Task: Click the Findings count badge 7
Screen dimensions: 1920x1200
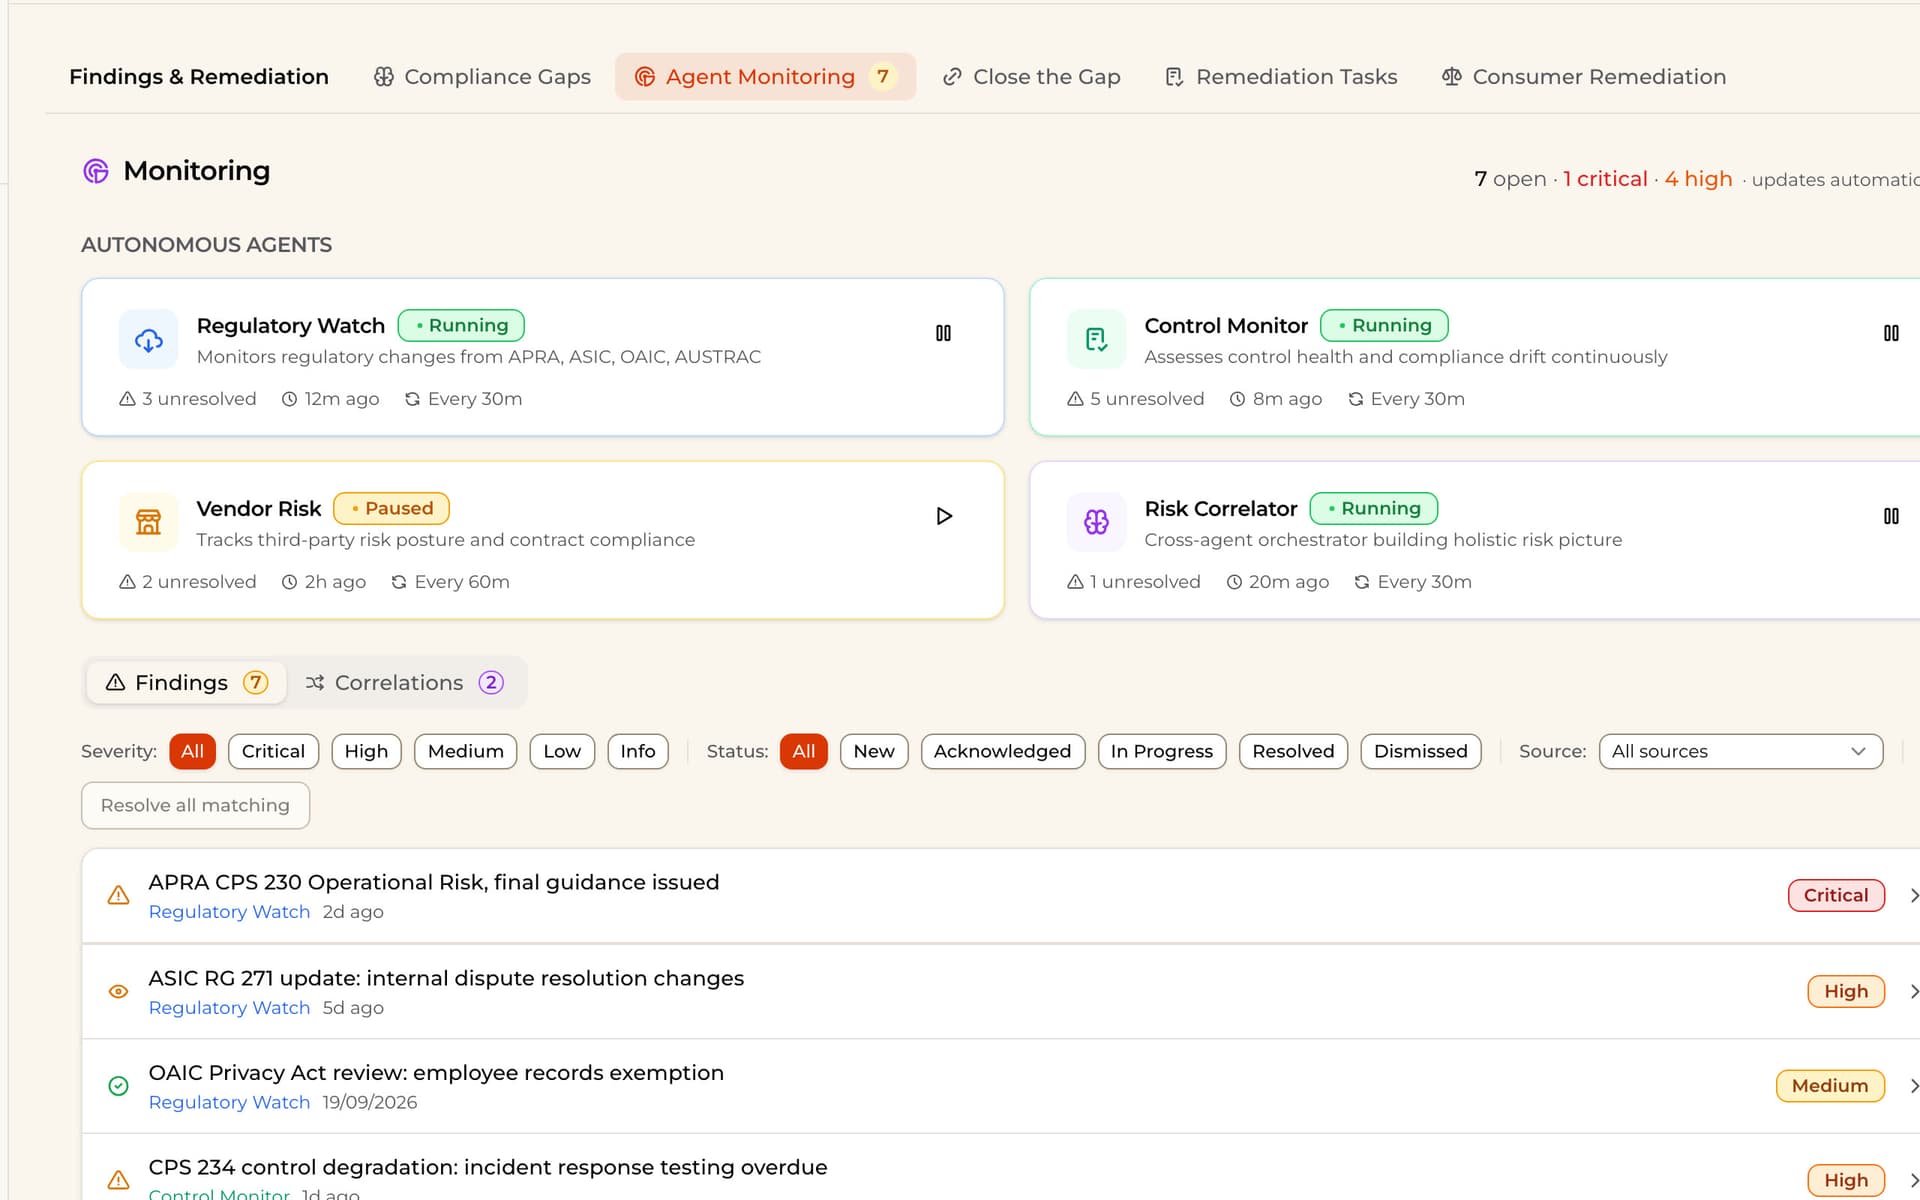Action: tap(256, 682)
